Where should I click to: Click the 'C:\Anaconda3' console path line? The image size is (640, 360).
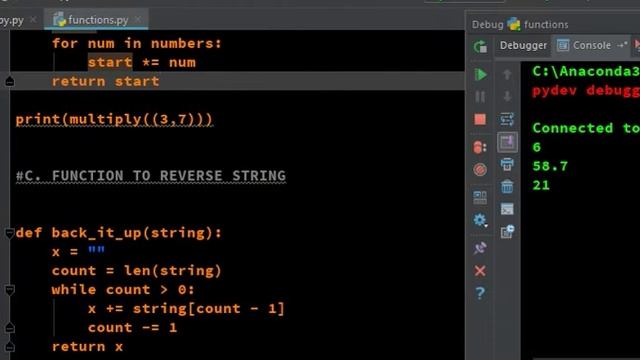coord(586,71)
